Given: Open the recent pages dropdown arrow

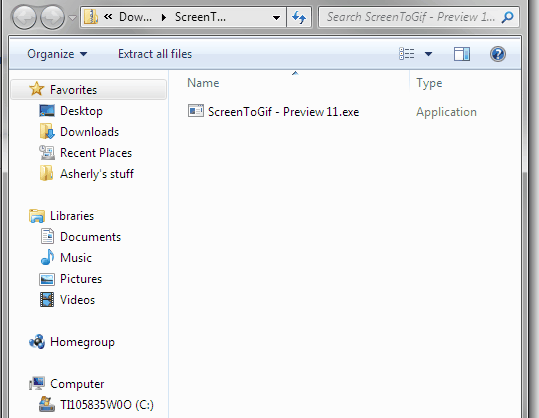Looking at the screenshot, I should click(72, 17).
